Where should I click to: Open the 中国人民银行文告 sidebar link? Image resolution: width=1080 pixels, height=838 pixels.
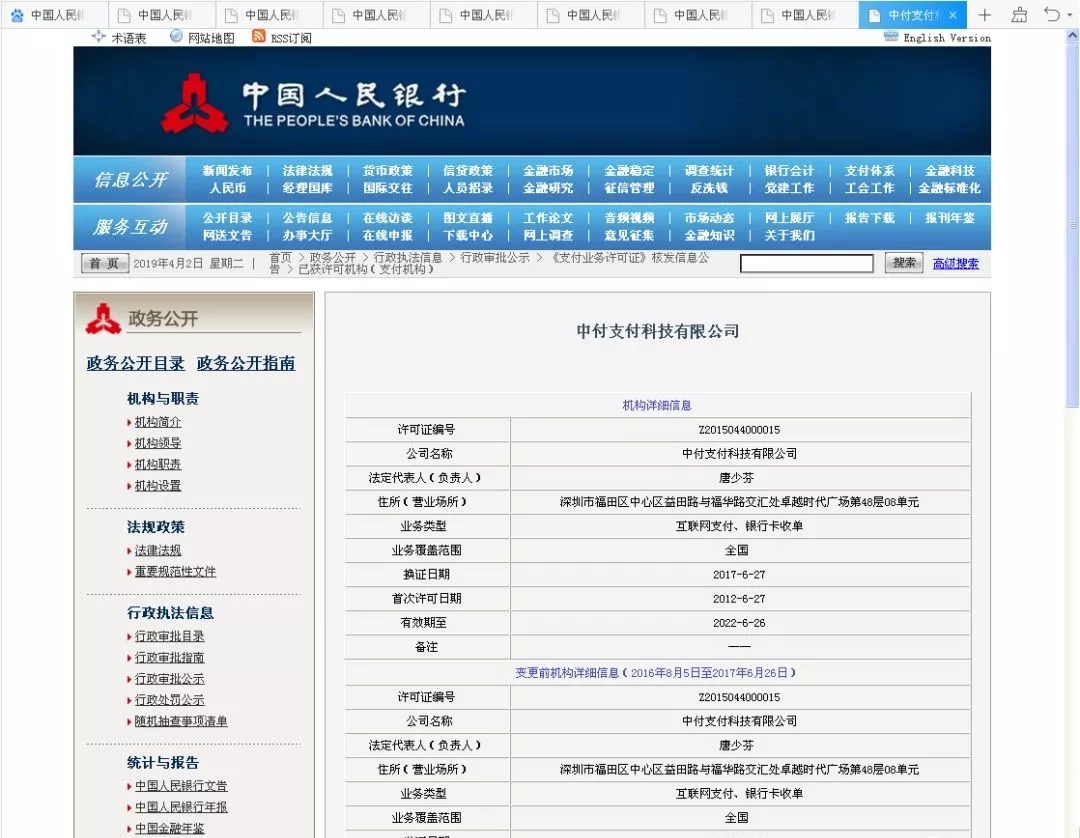click(180, 786)
